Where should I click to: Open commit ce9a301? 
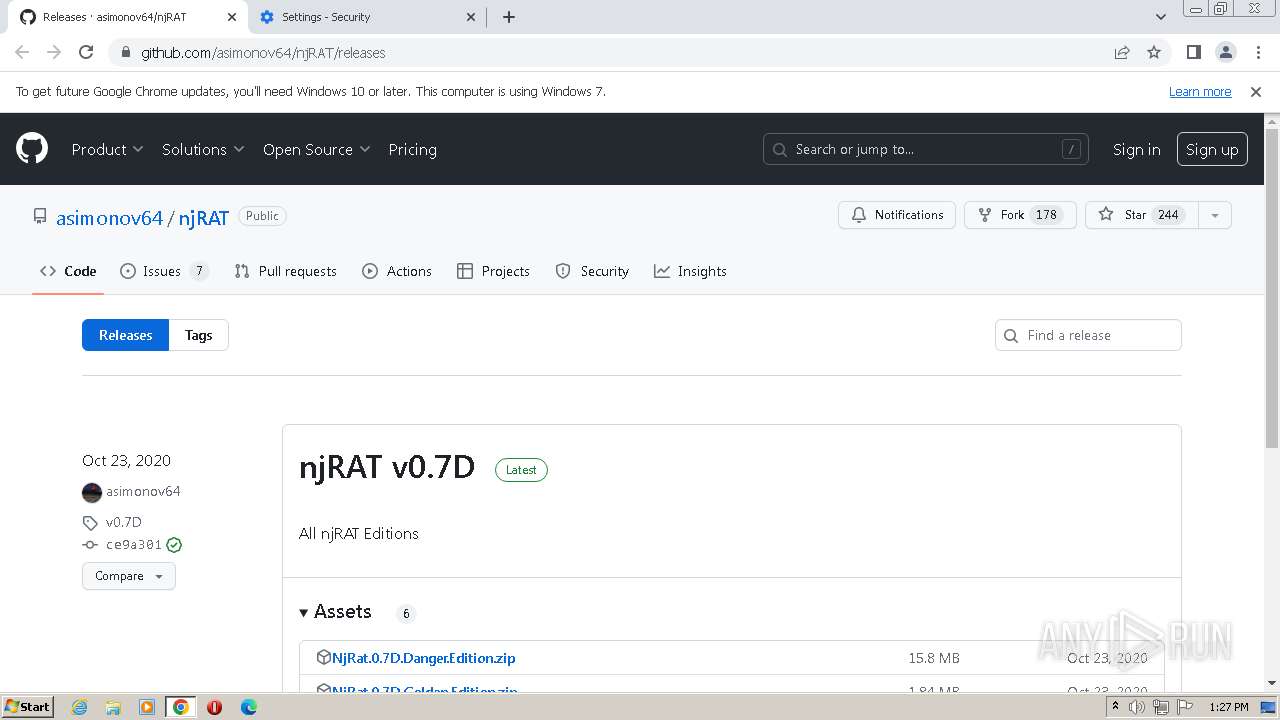click(134, 545)
